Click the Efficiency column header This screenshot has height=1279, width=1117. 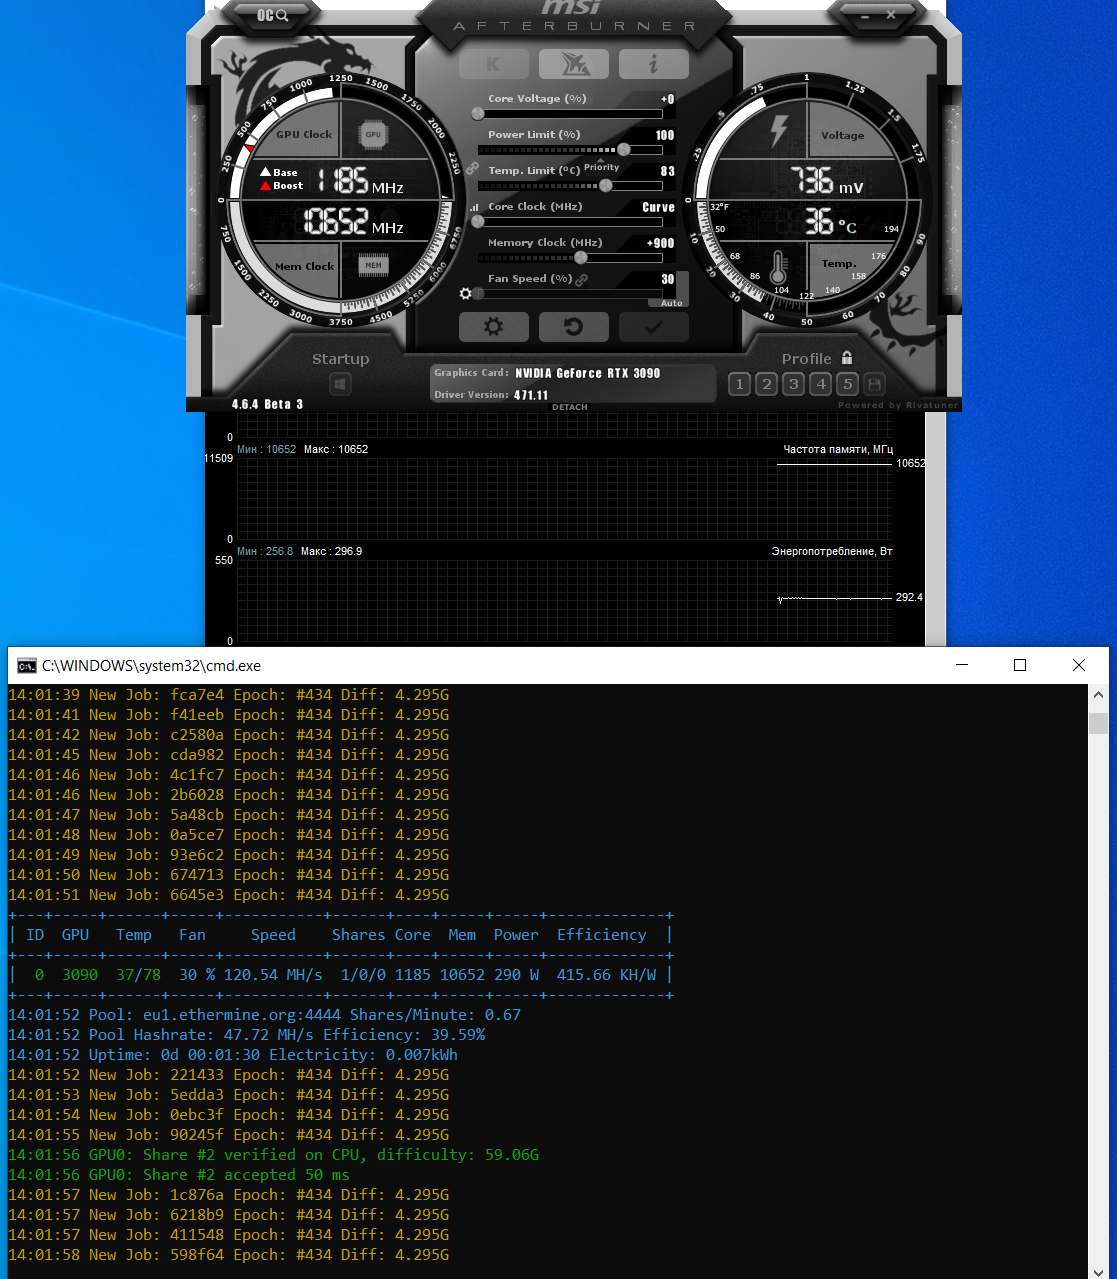pos(602,934)
